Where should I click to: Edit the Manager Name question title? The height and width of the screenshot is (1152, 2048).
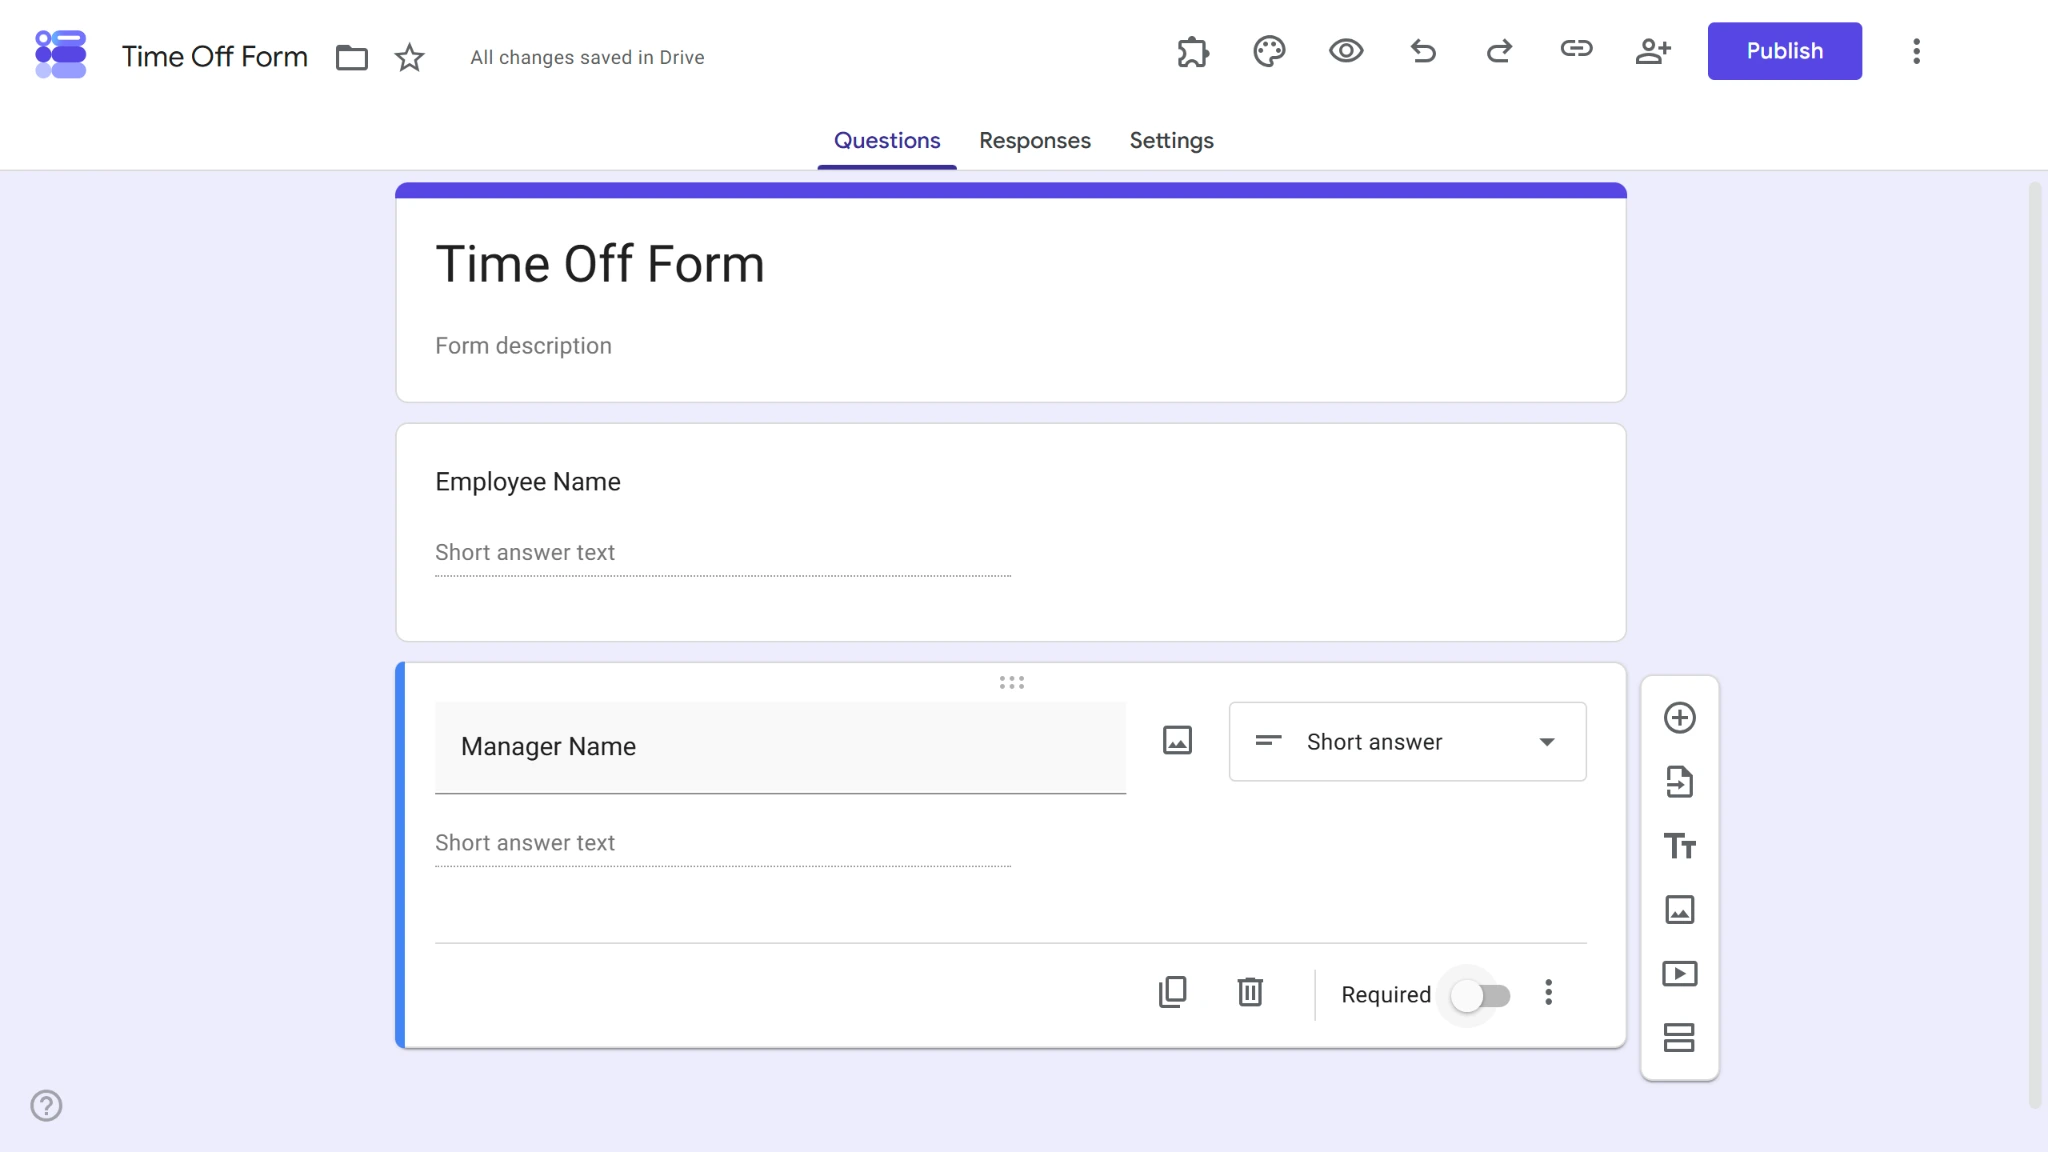point(780,747)
